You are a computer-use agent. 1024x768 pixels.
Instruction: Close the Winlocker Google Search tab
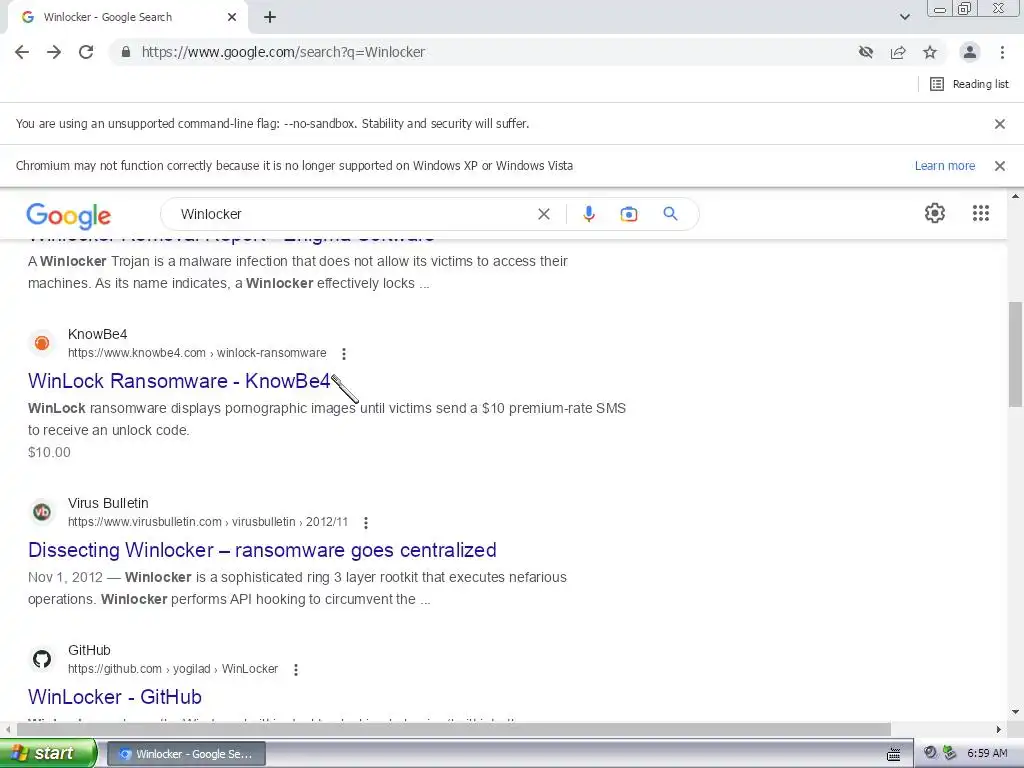[232, 17]
